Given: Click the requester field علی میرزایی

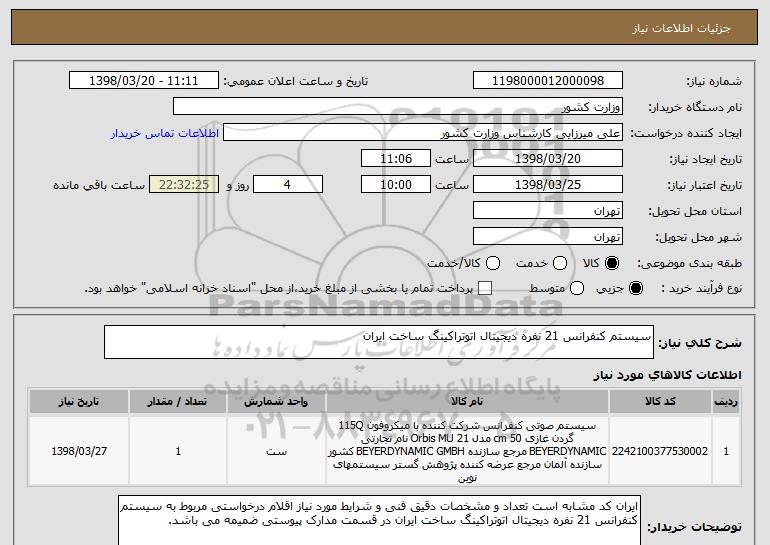Looking at the screenshot, I should (x=423, y=133).
